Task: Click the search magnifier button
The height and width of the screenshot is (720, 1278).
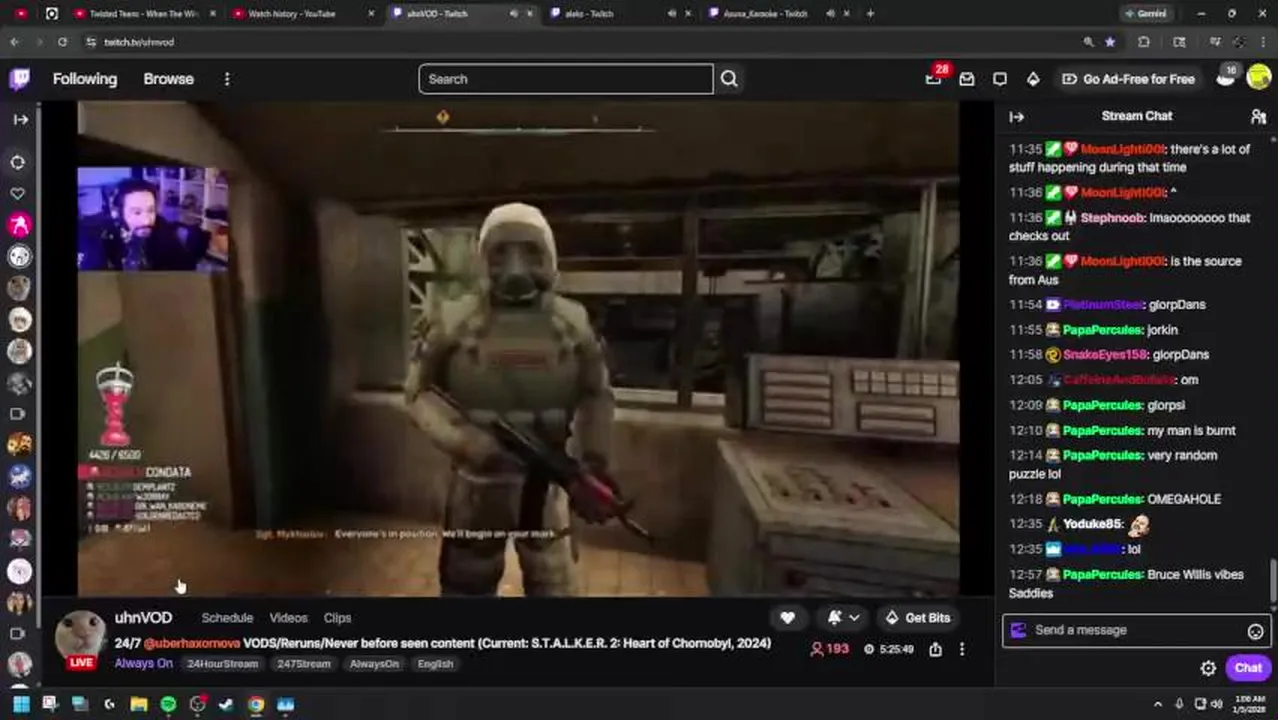Action: point(729,79)
